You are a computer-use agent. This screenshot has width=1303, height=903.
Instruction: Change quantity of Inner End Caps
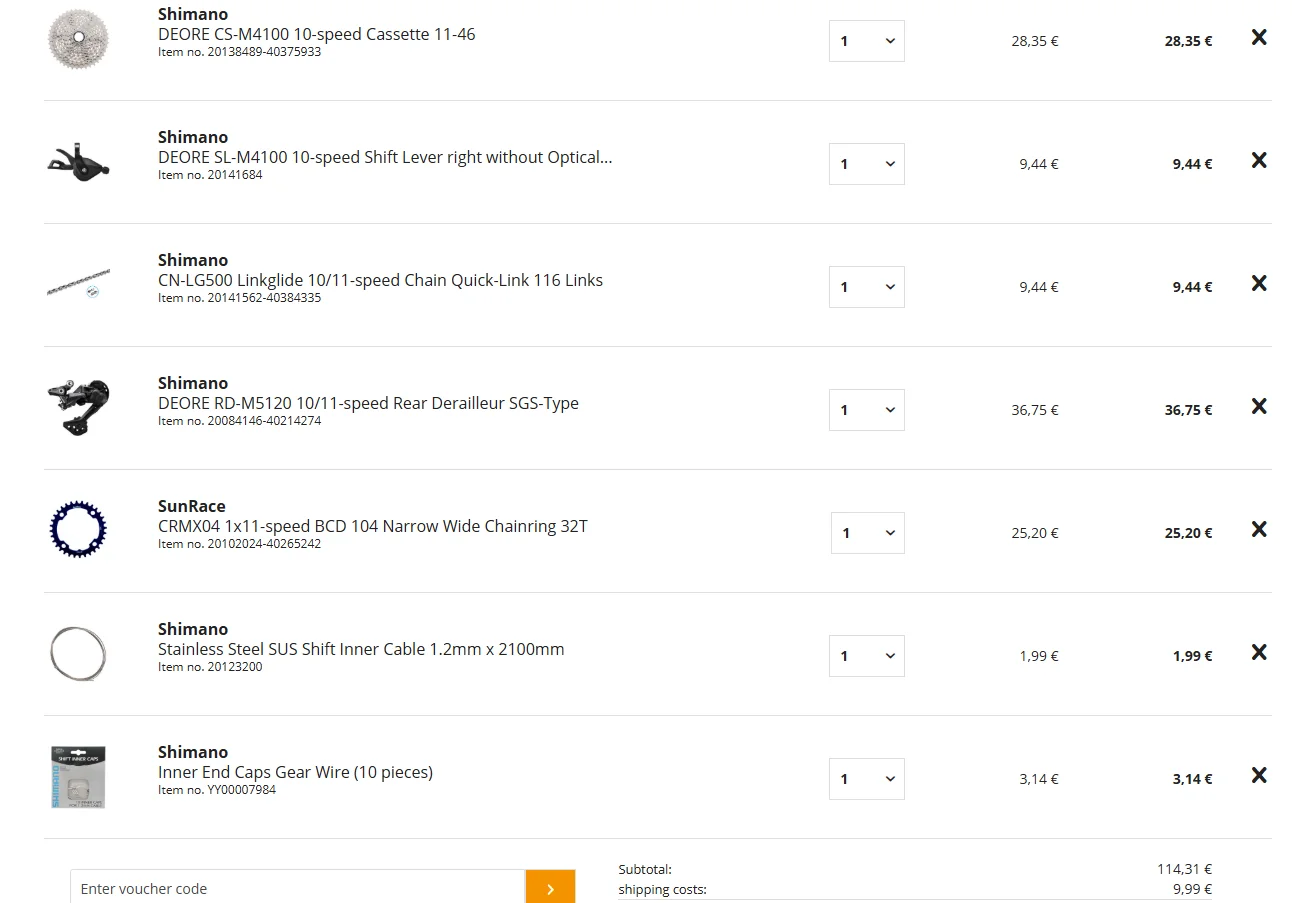click(x=867, y=779)
